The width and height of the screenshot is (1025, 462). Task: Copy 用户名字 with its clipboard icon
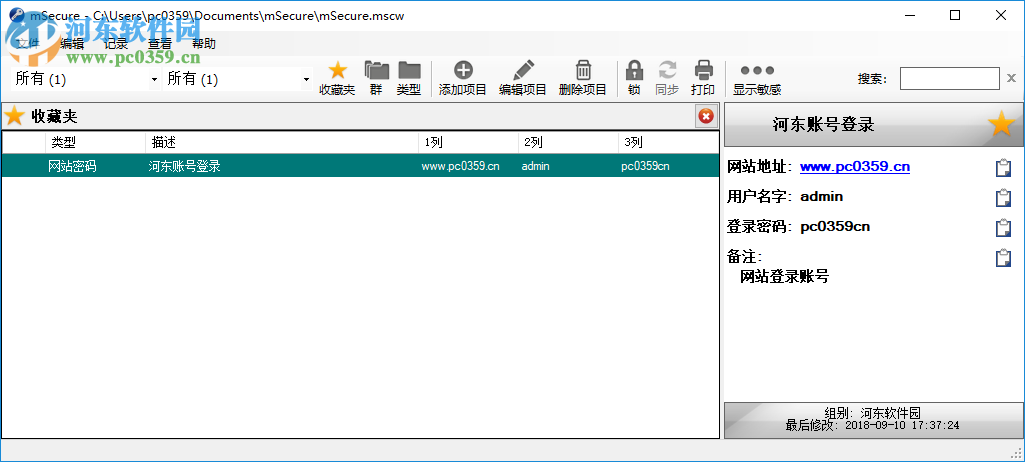pyautogui.click(x=1003, y=198)
